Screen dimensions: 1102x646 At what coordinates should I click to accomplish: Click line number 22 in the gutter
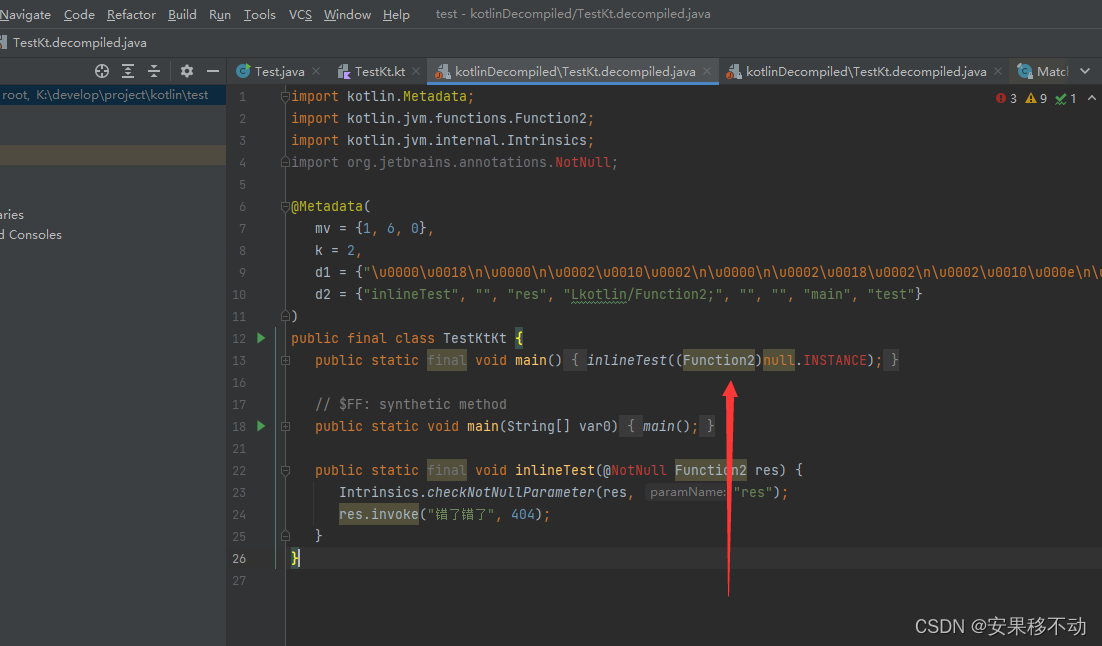(x=239, y=470)
